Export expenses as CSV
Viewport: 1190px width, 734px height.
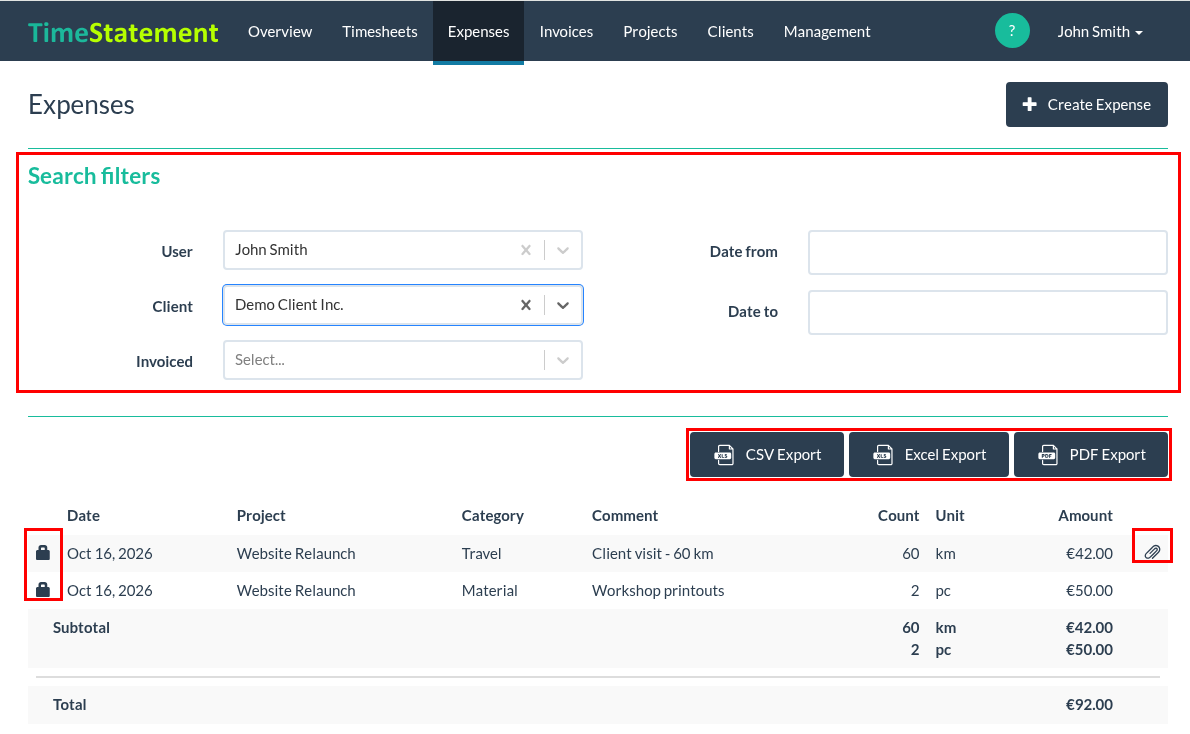point(767,455)
